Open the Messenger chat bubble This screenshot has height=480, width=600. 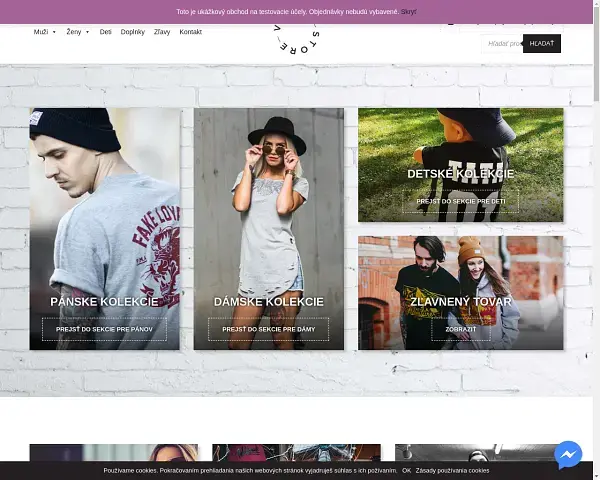pos(568,454)
